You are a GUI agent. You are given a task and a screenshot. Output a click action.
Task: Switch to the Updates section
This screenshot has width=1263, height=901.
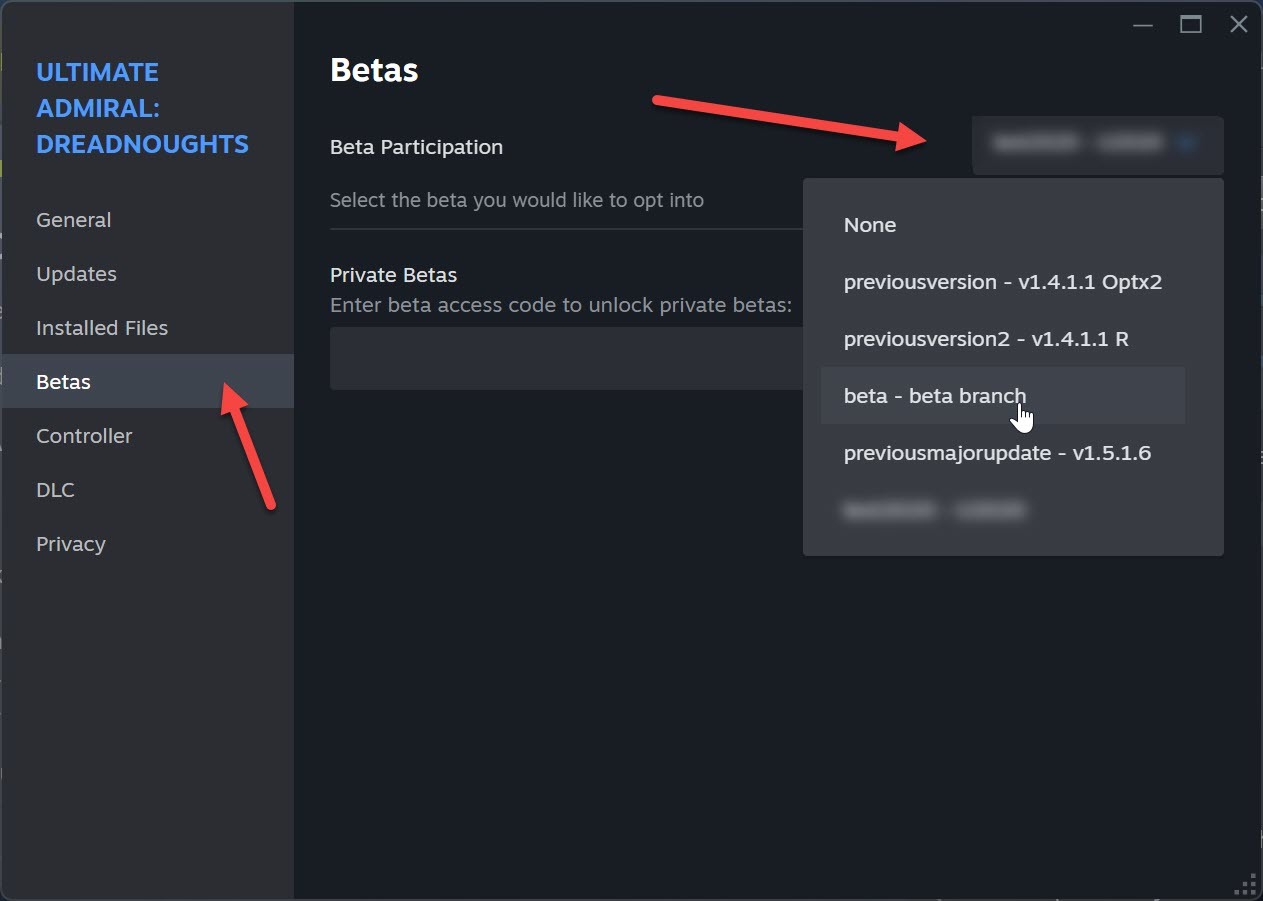[147, 274]
